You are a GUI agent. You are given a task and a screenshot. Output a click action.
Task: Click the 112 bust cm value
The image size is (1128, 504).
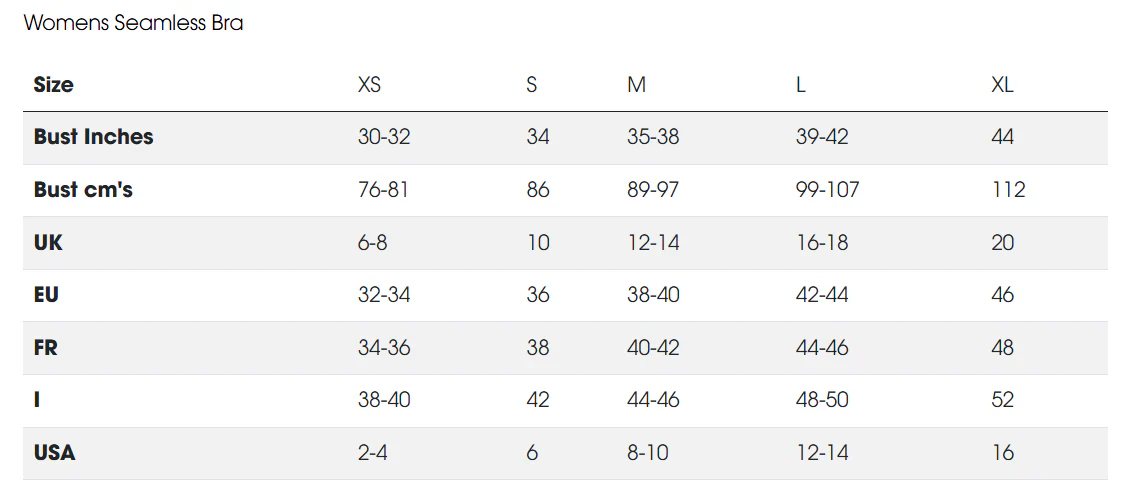(x=1008, y=190)
